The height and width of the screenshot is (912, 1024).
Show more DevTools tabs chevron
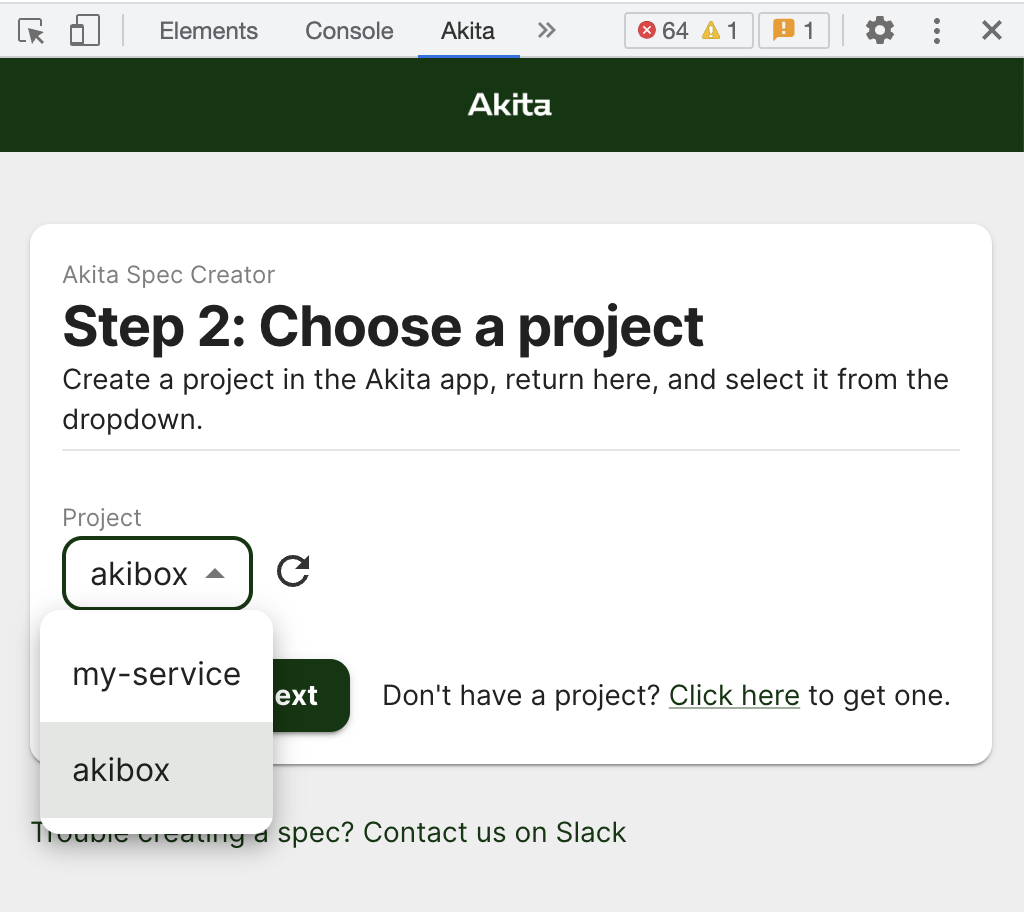pos(547,31)
